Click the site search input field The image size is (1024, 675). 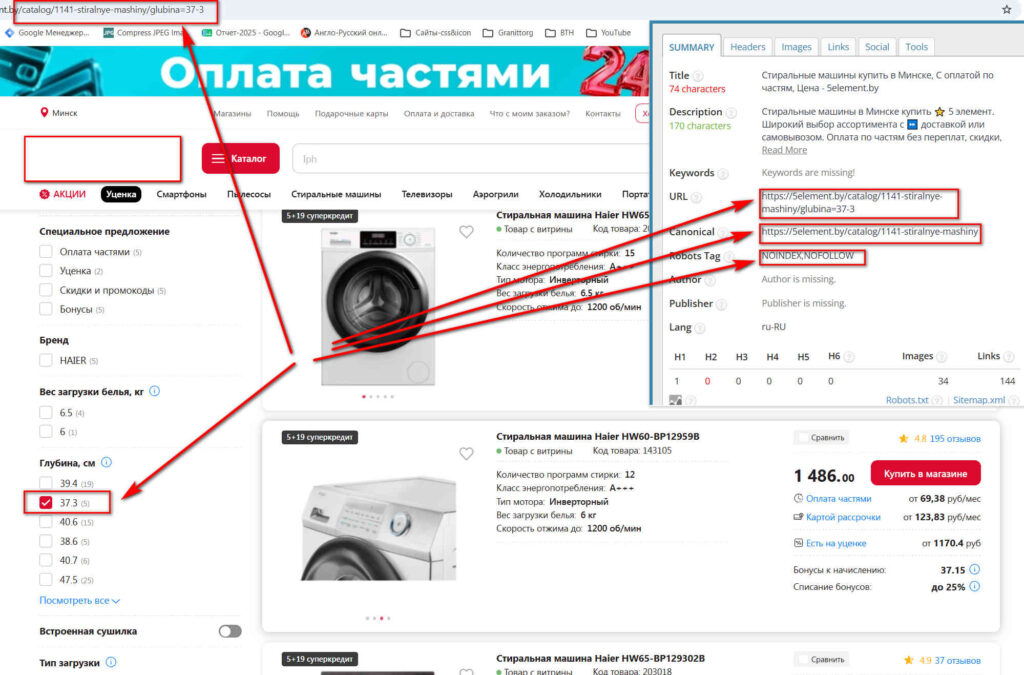pos(470,159)
